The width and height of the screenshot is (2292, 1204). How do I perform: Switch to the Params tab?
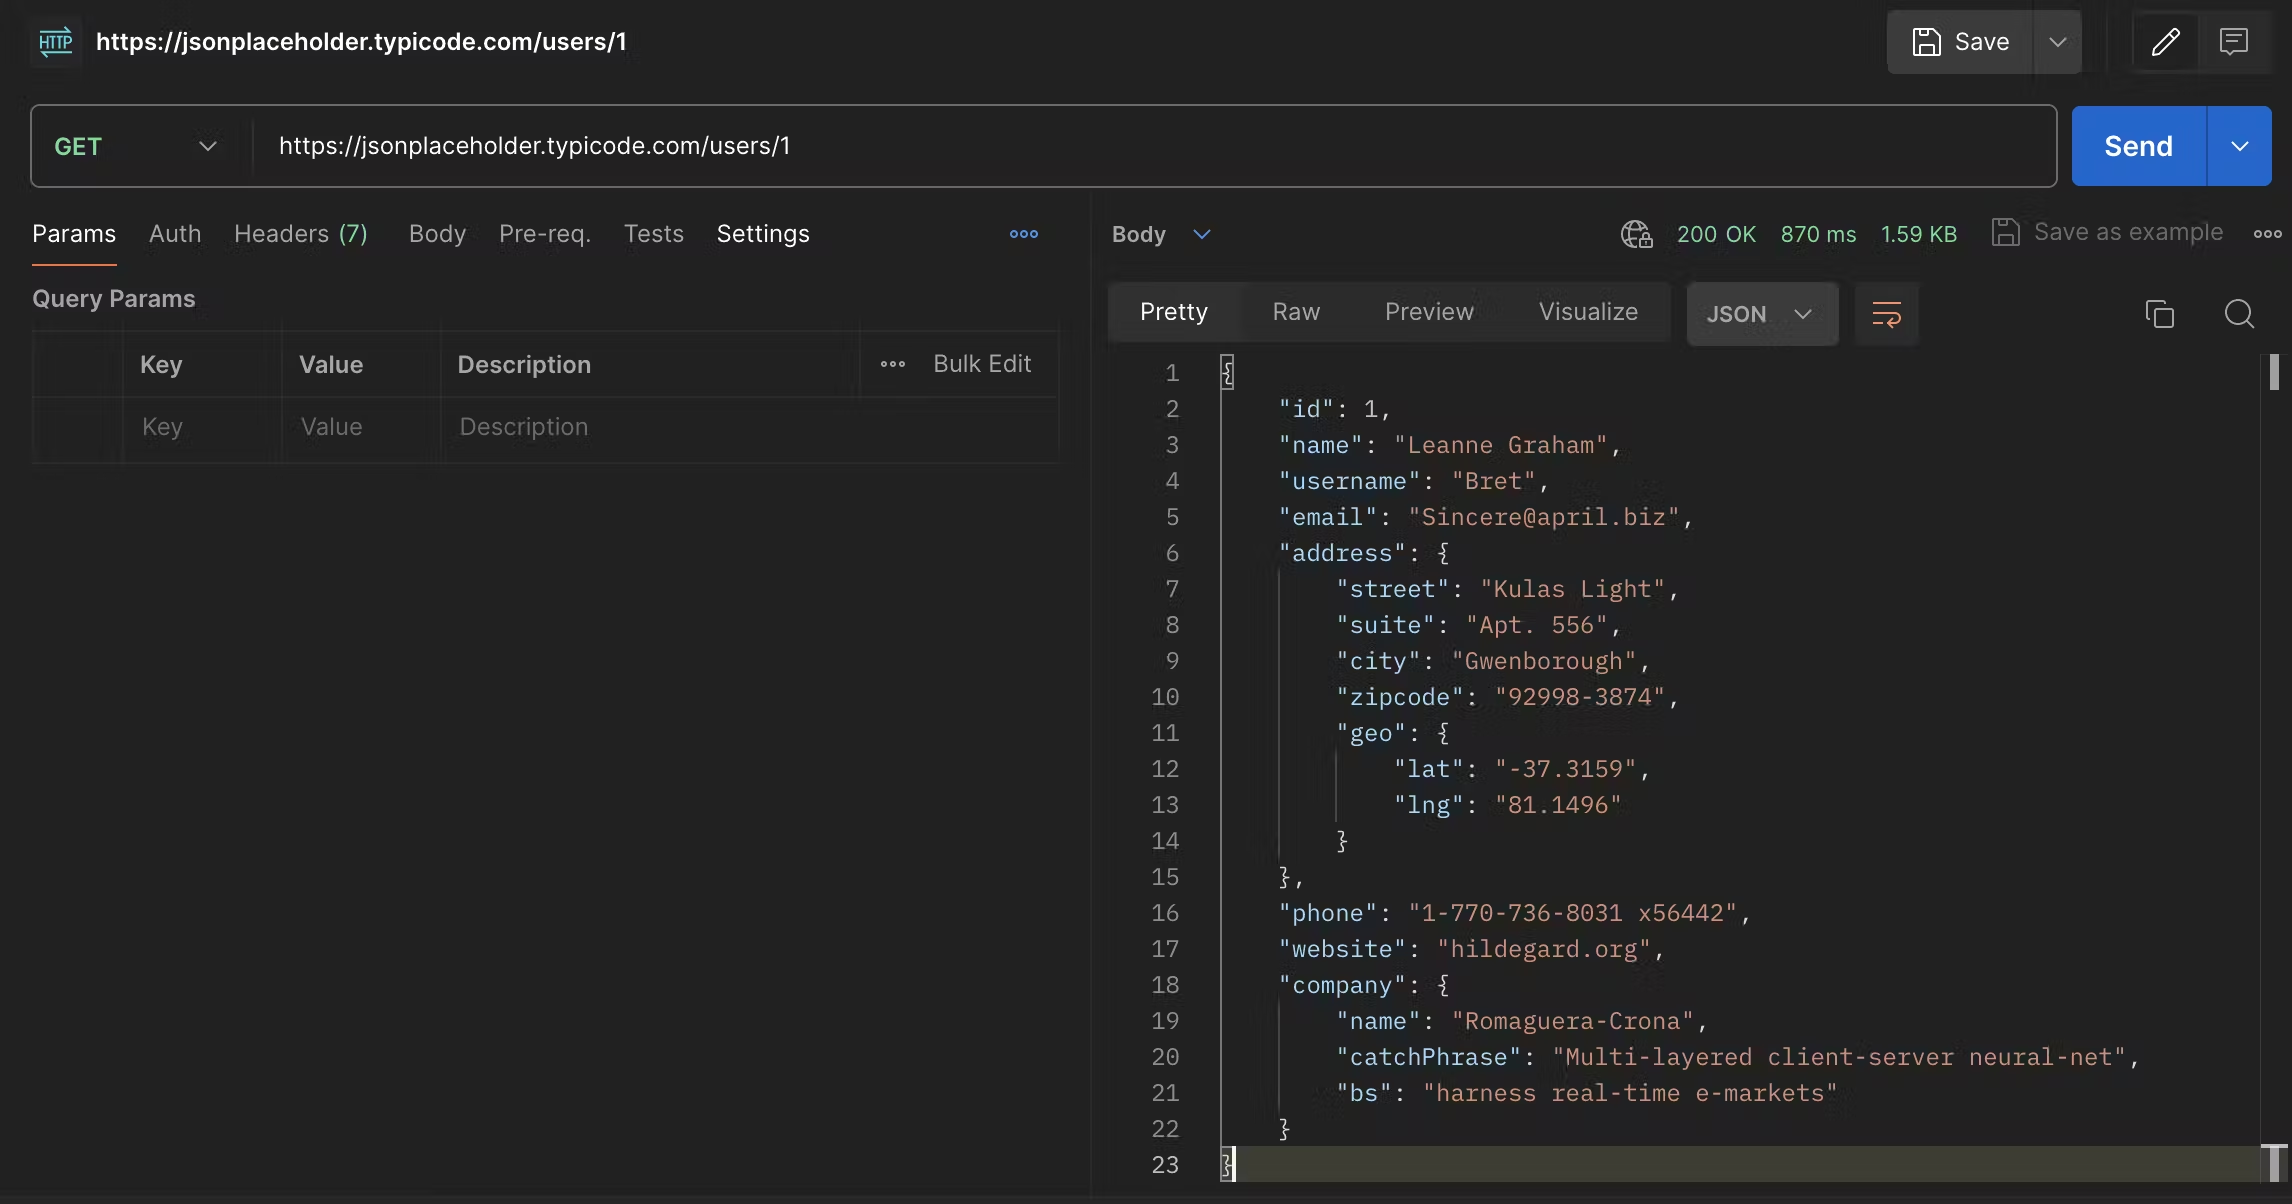[74, 234]
